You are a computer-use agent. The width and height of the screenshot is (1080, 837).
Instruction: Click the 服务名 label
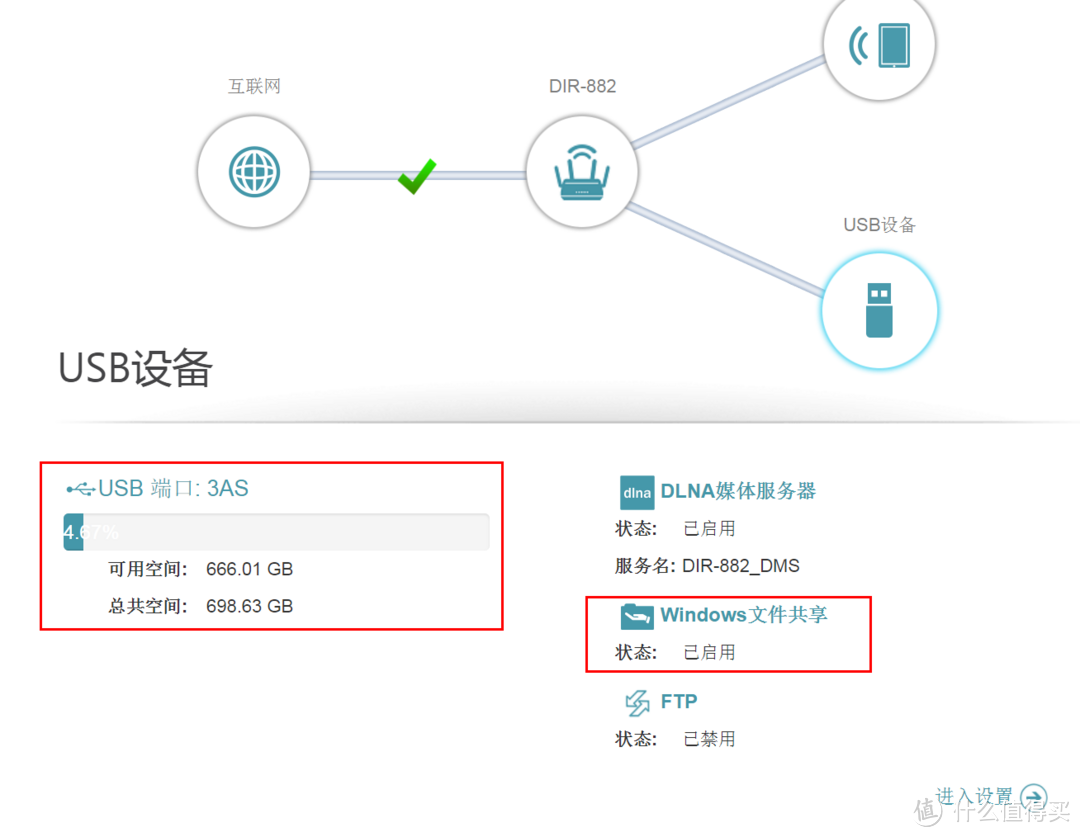(x=645, y=566)
